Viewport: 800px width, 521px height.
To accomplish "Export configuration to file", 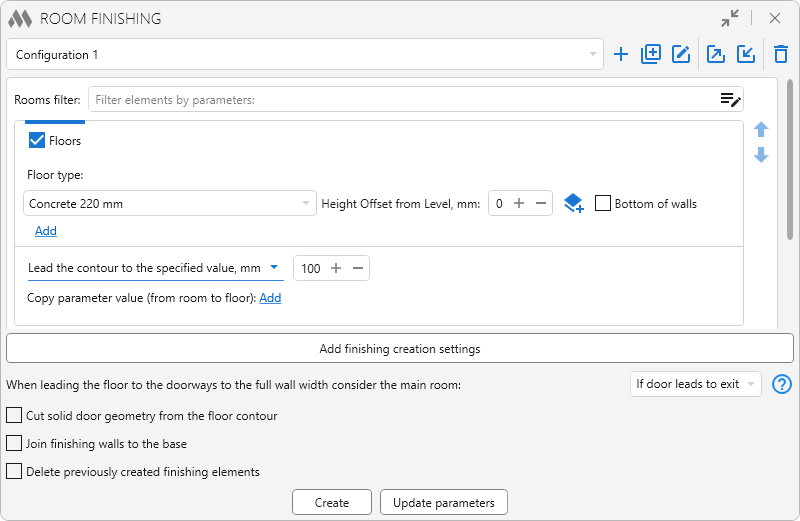I will 716,55.
